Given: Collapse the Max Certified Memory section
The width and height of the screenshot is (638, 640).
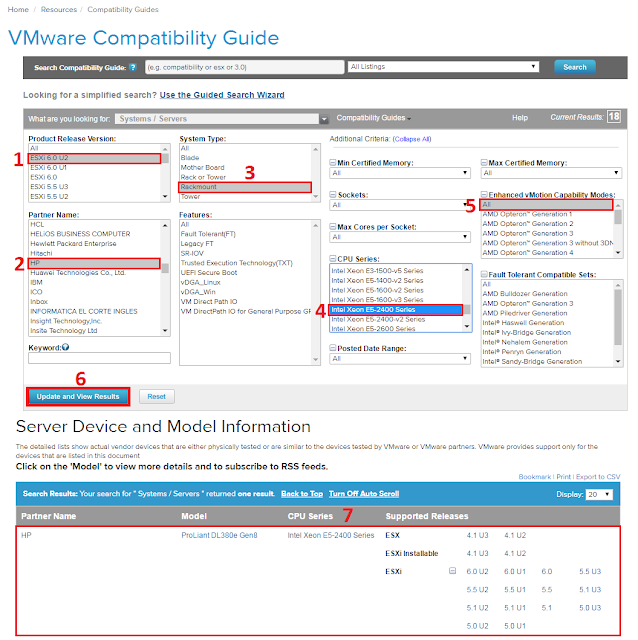Looking at the screenshot, I should coord(484,162).
